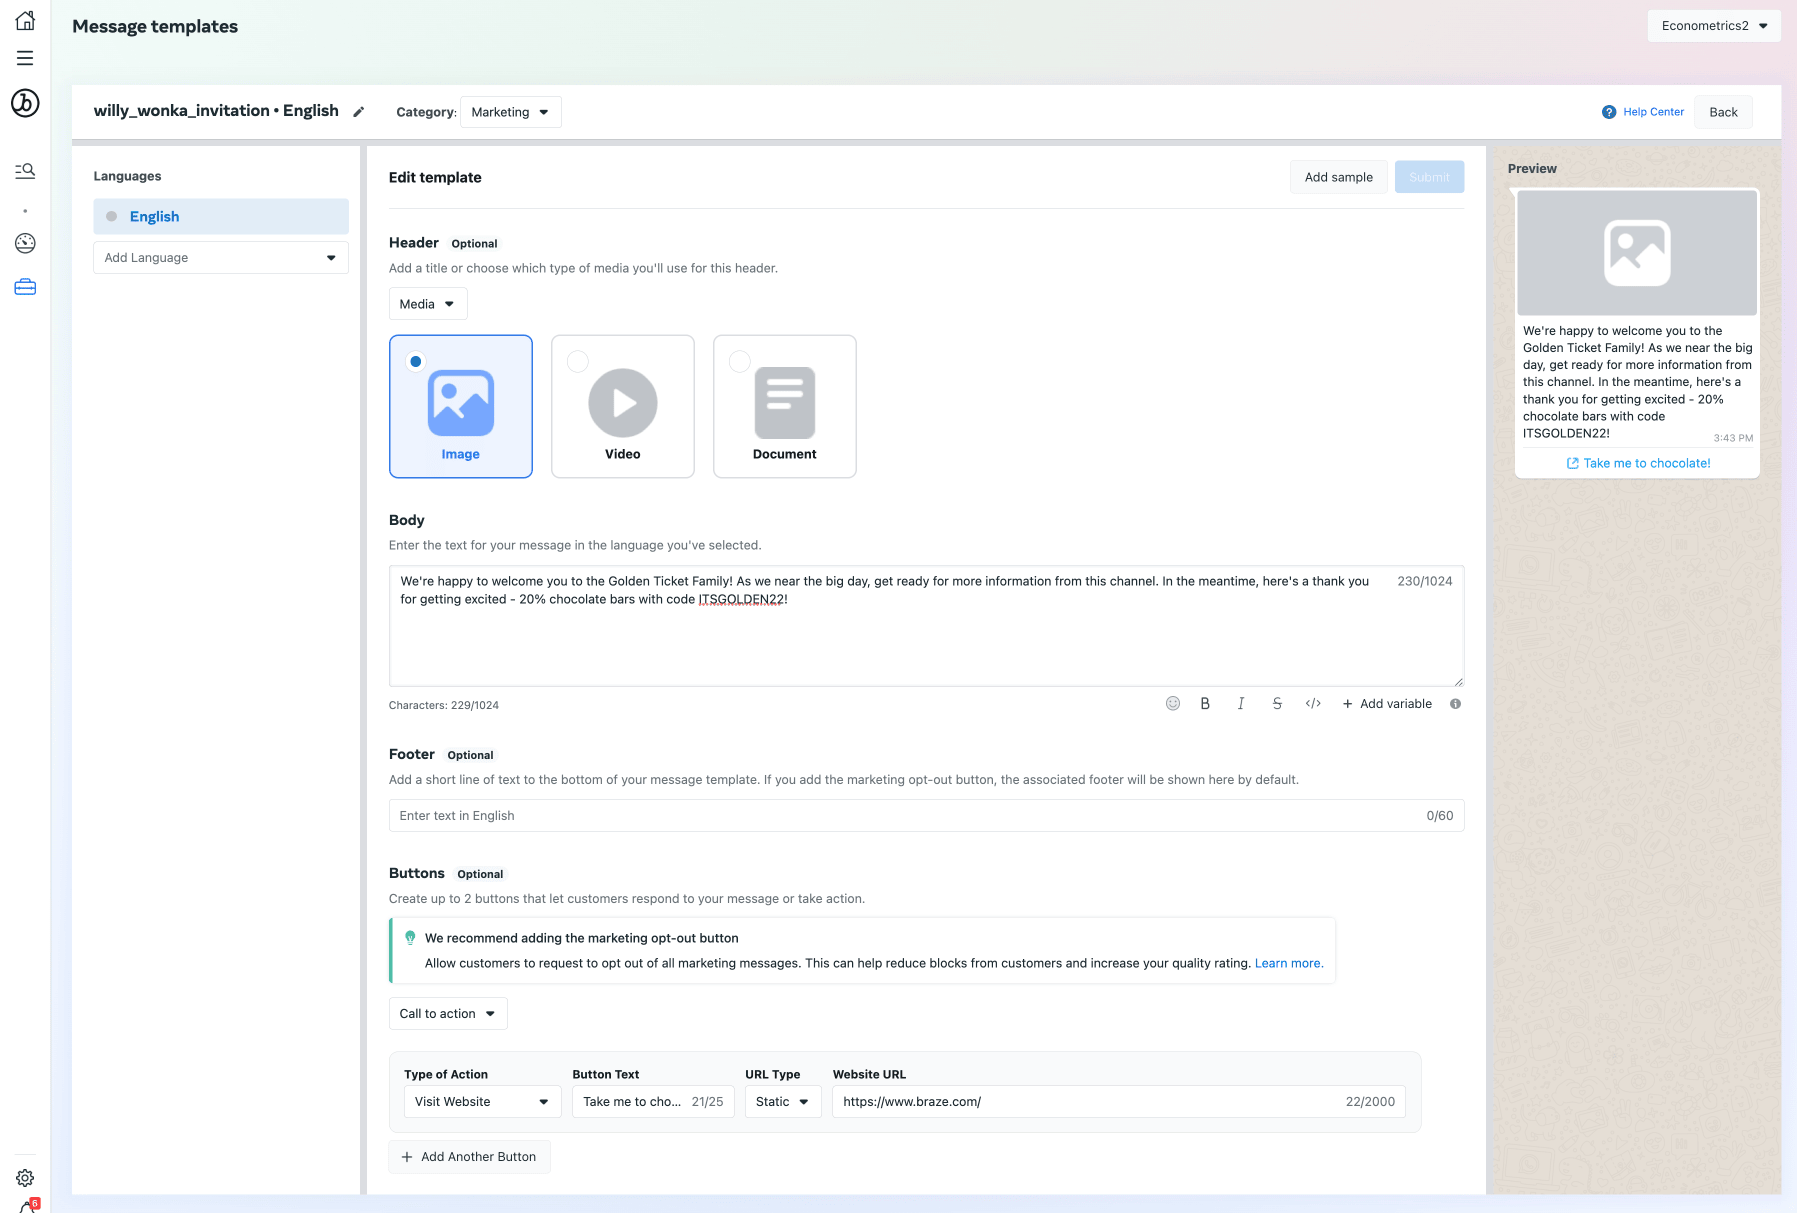Click the body textarea resize handle

(x=1458, y=681)
